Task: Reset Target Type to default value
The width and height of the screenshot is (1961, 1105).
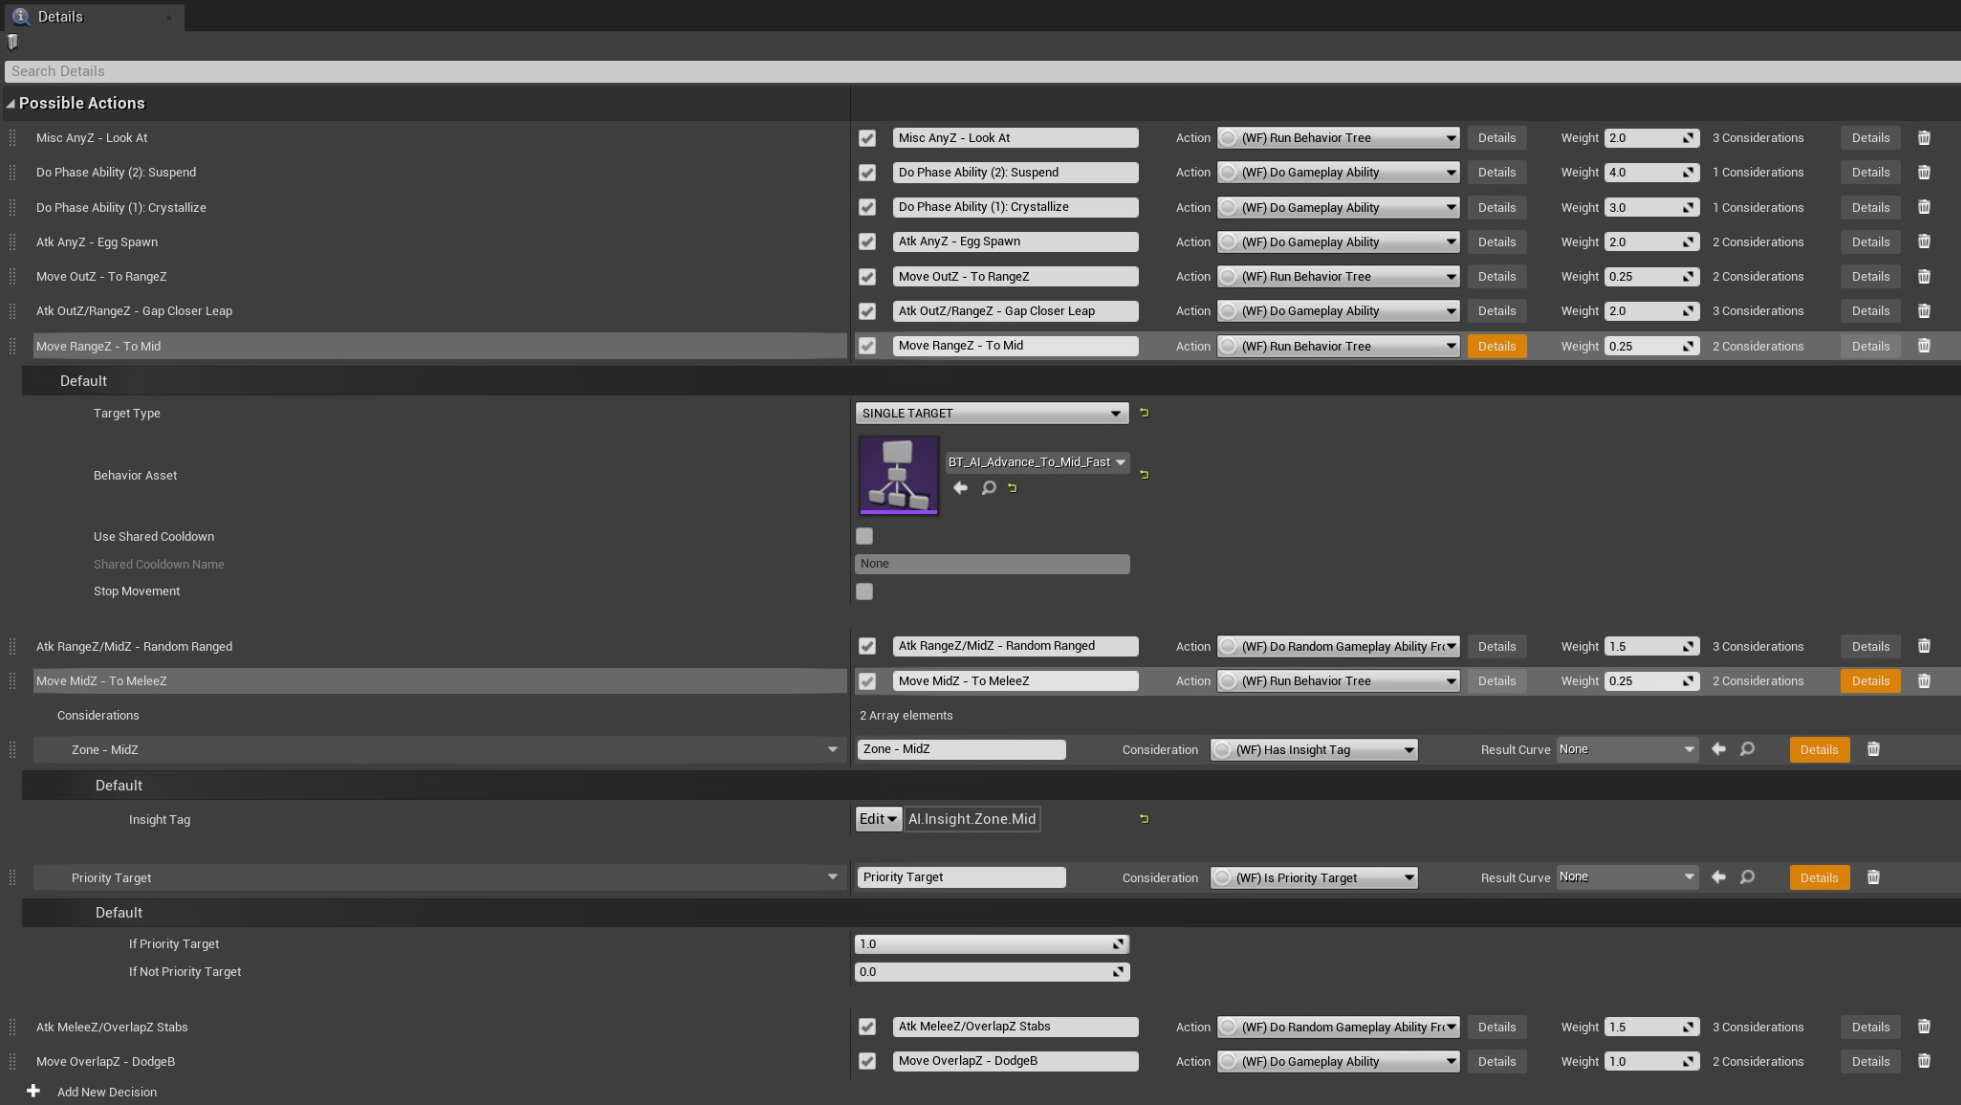Action: (1144, 413)
